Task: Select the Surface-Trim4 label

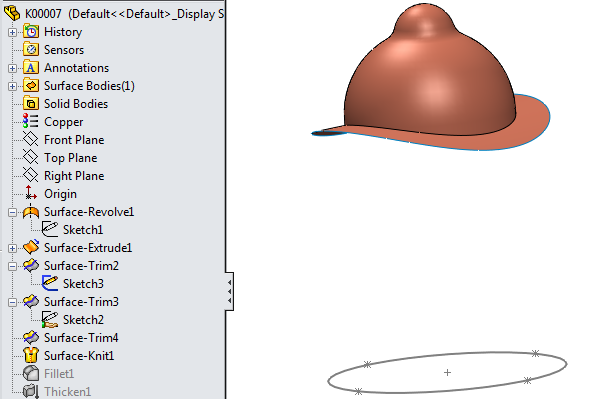Action: 81,338
